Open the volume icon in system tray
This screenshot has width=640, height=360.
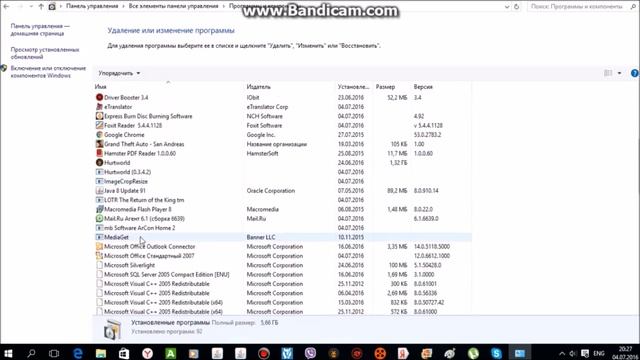(573, 353)
